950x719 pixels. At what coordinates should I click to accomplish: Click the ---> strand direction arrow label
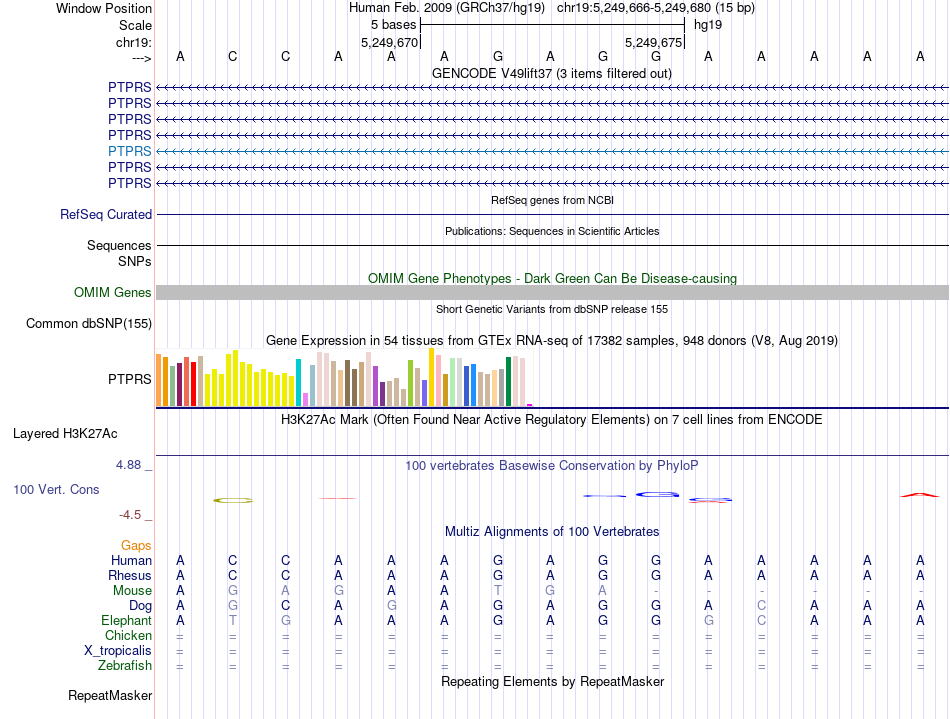141,58
